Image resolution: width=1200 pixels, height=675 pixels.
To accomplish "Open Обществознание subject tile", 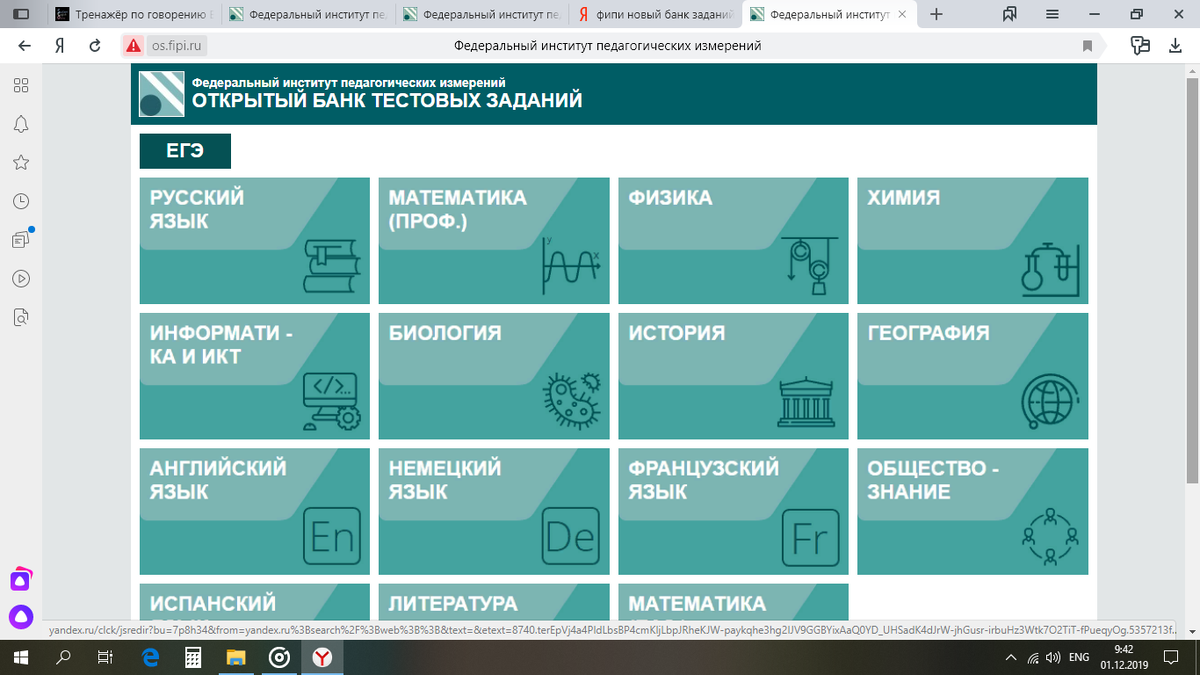I will (x=972, y=511).
